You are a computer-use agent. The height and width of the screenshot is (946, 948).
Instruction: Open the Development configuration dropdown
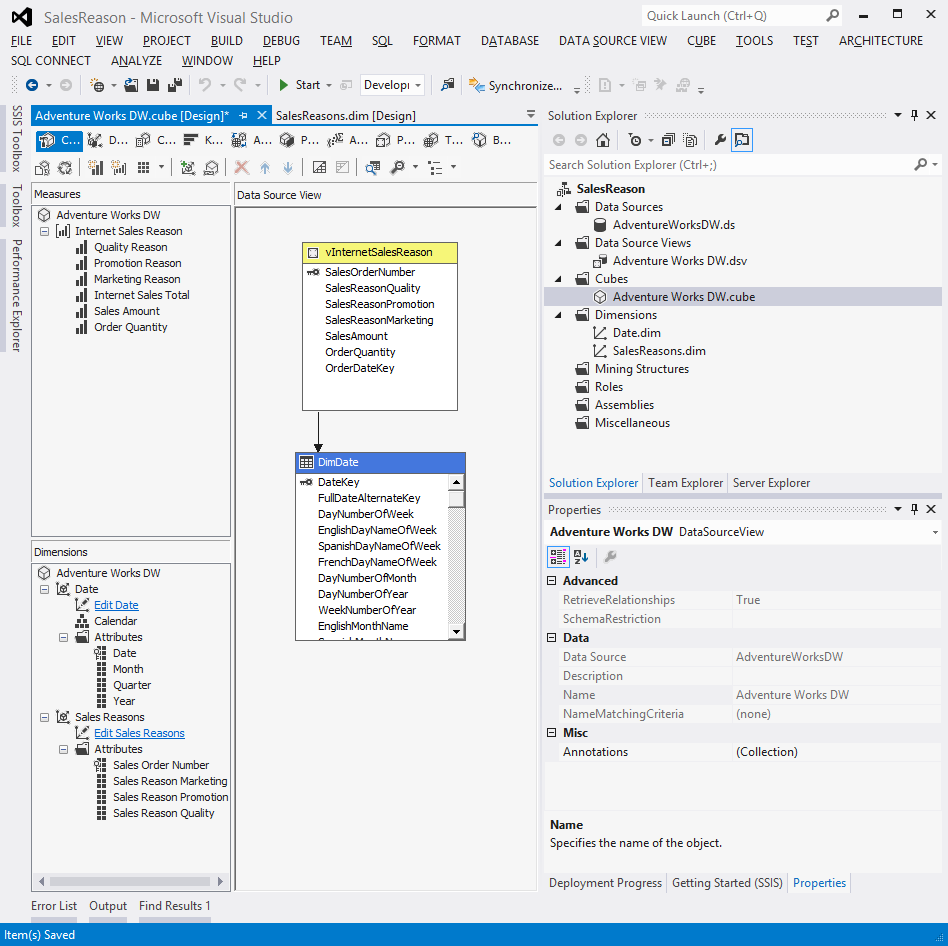coord(392,85)
